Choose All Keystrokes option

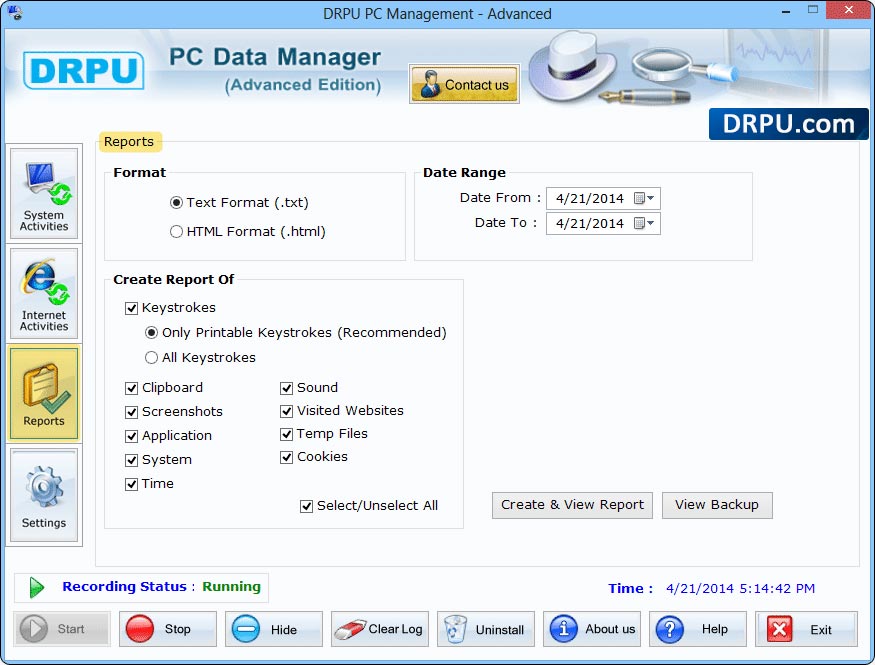[x=151, y=358]
